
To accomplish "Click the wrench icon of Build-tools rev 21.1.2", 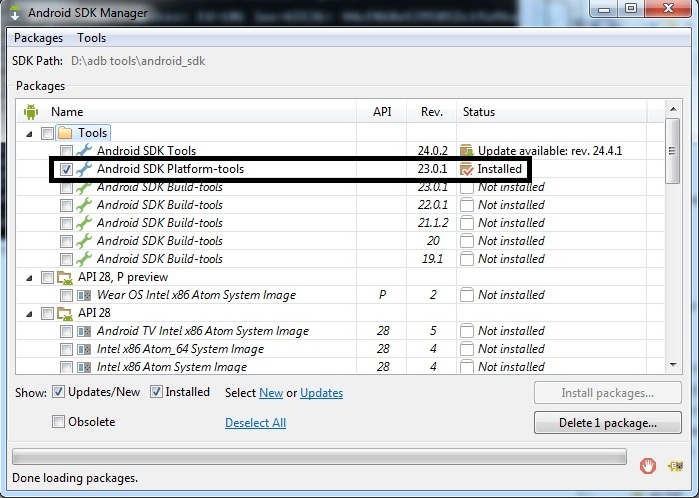I will (x=84, y=222).
